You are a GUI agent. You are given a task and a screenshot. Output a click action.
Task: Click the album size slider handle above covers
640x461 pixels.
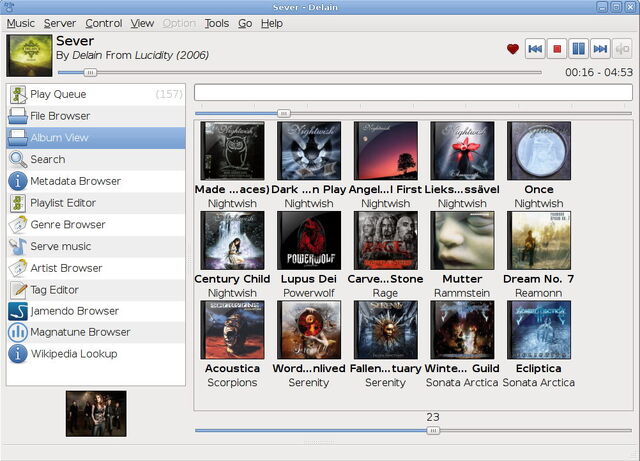[284, 113]
